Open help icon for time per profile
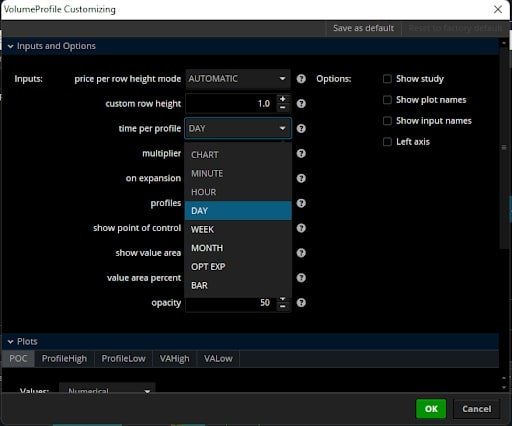Image resolution: width=512 pixels, height=426 pixels. coord(301,128)
